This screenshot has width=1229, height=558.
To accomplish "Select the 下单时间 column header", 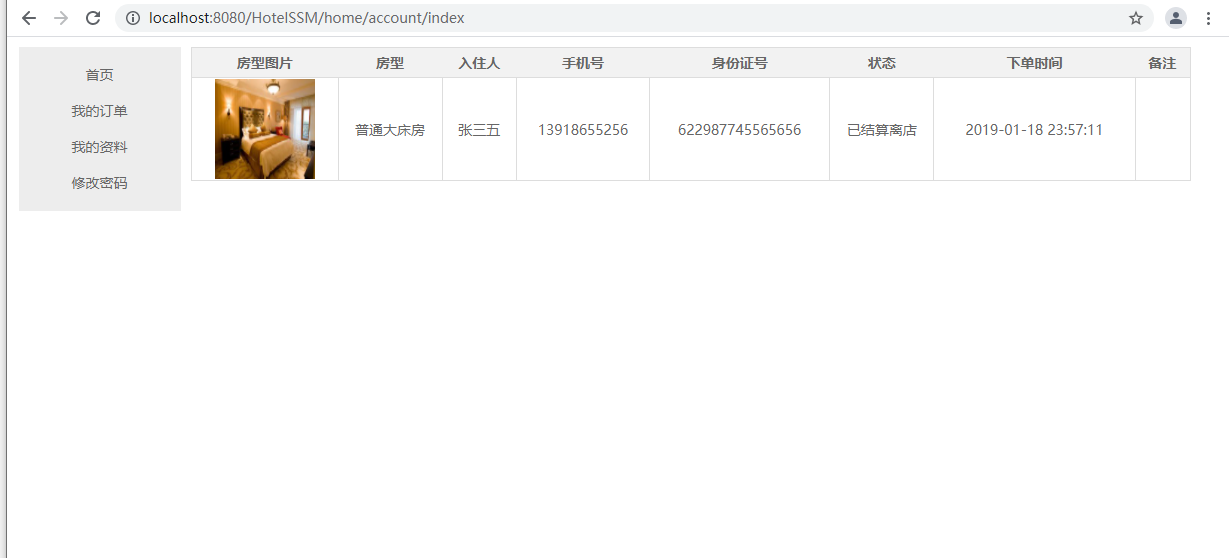I will 1035,63.
